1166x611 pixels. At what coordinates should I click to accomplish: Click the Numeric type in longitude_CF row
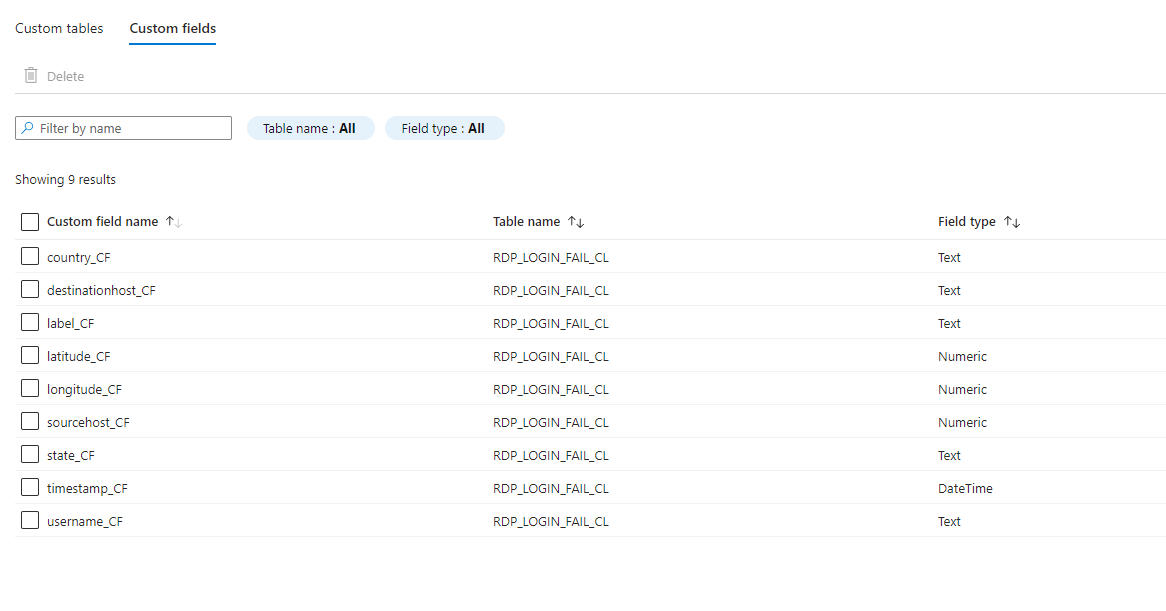(x=962, y=389)
